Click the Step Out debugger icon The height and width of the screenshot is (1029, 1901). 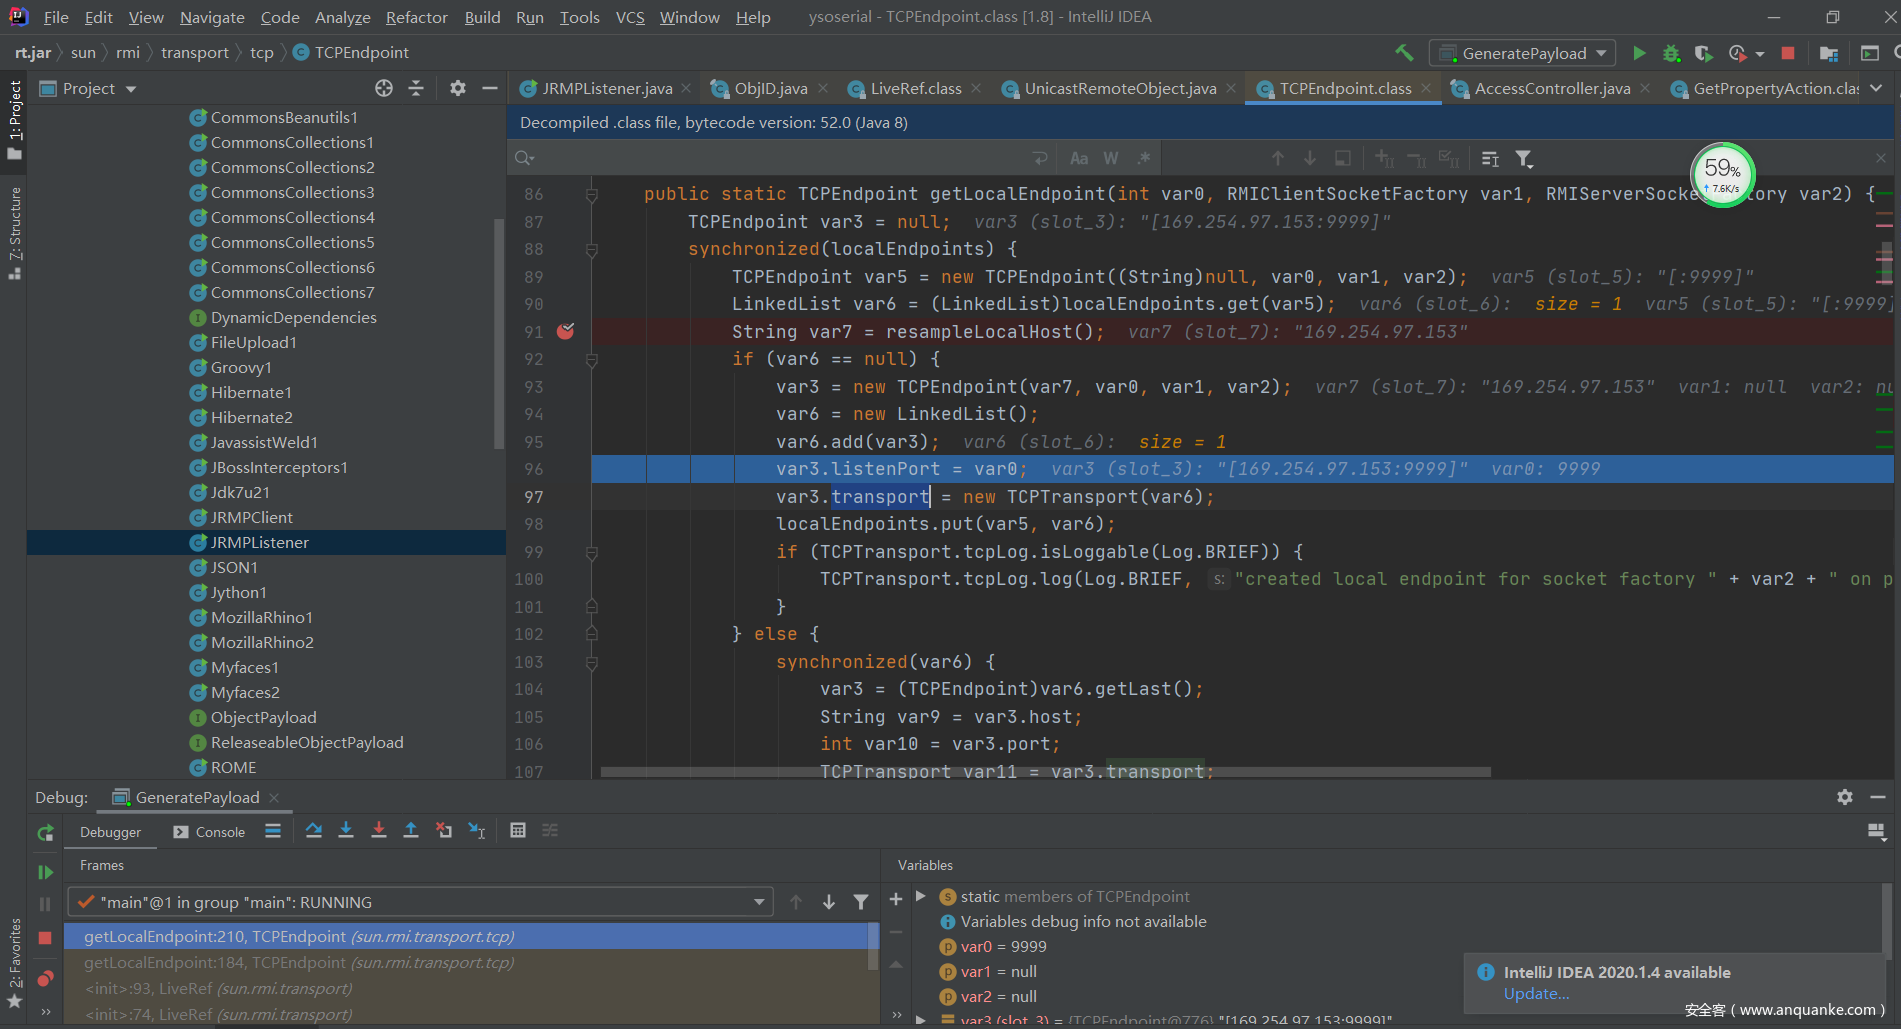[411, 831]
